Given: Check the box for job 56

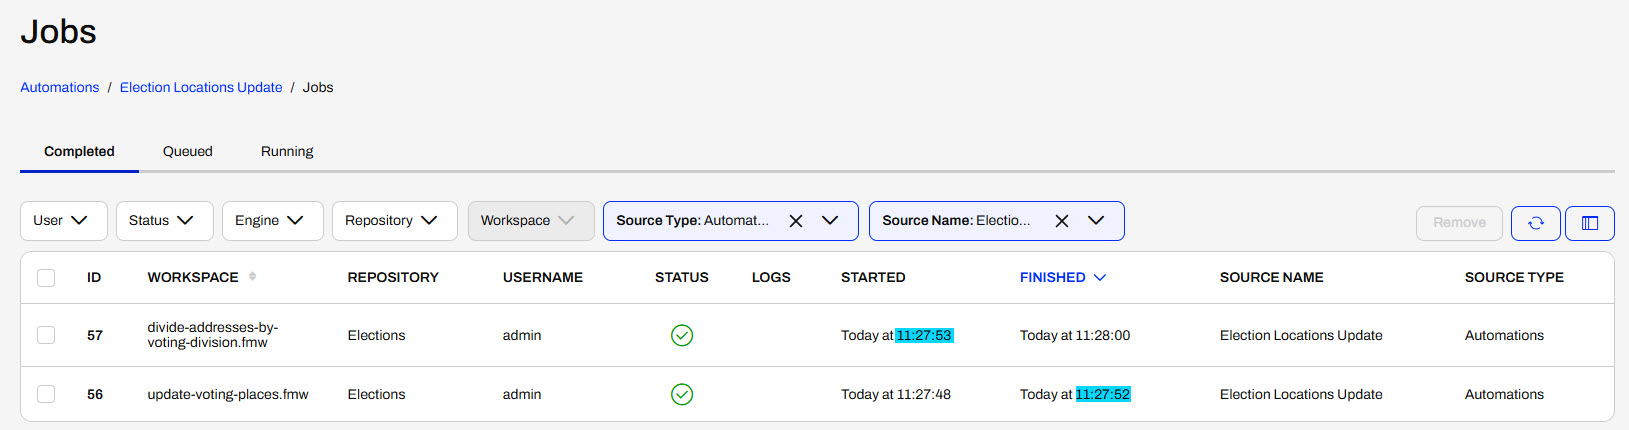Looking at the screenshot, I should point(46,394).
